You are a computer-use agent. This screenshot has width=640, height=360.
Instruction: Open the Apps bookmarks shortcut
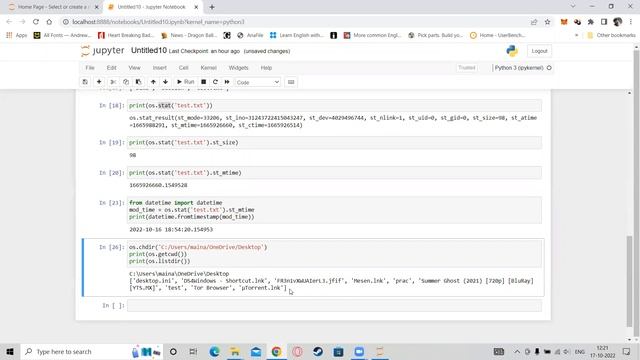[x=17, y=36]
